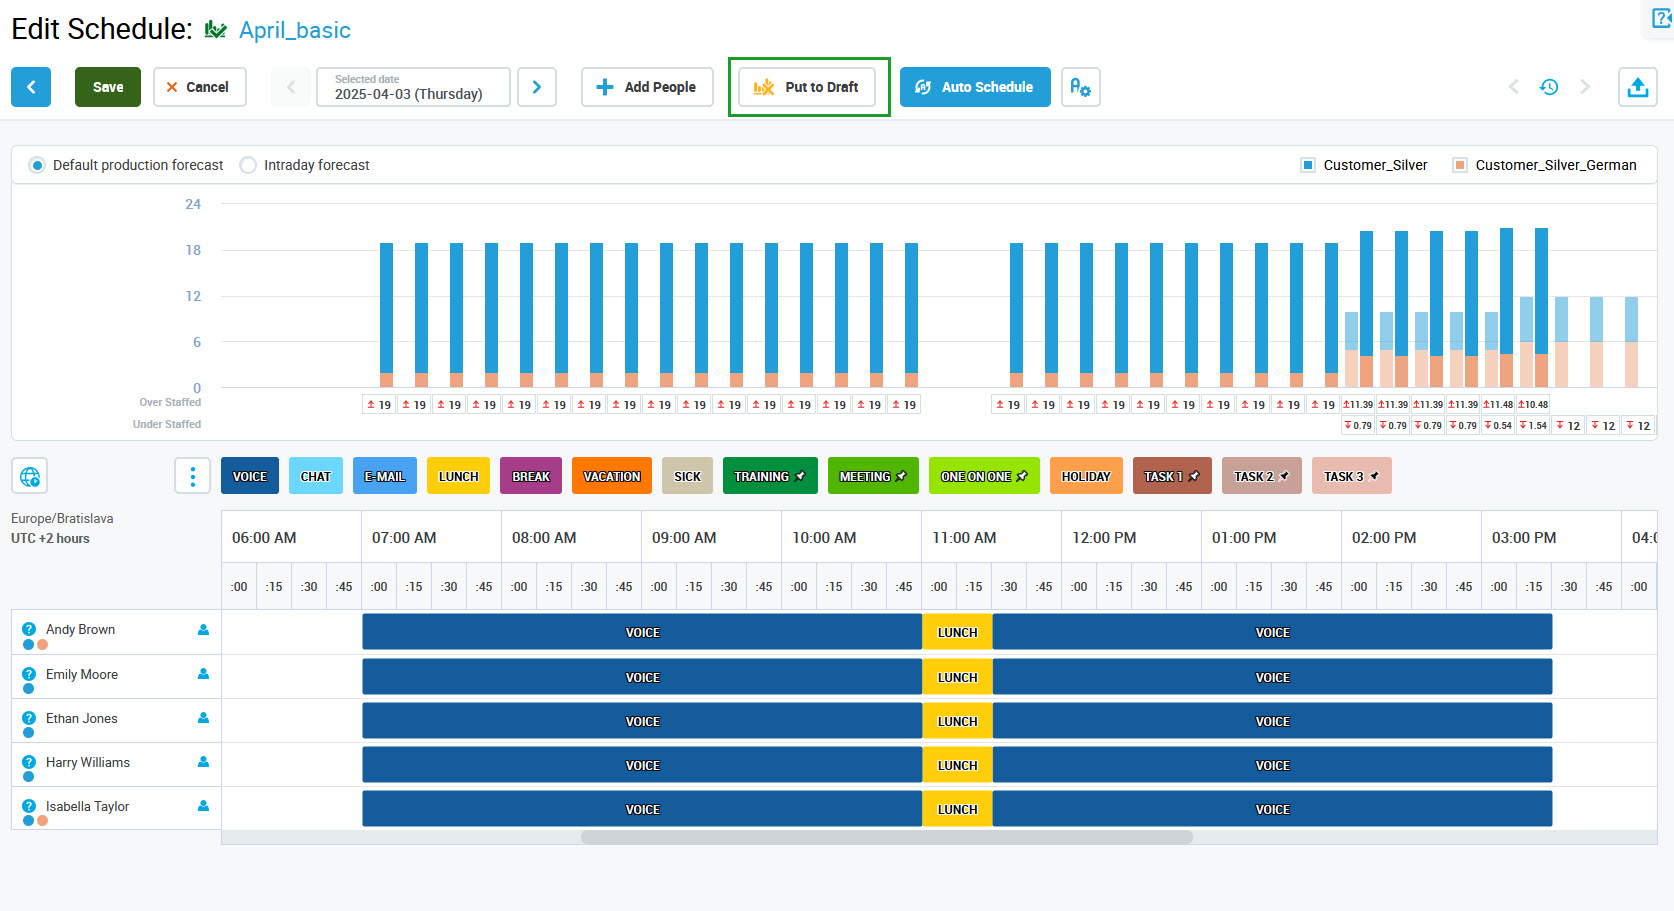Open the agent settings gear icon
1674x911 pixels.
(x=1080, y=87)
